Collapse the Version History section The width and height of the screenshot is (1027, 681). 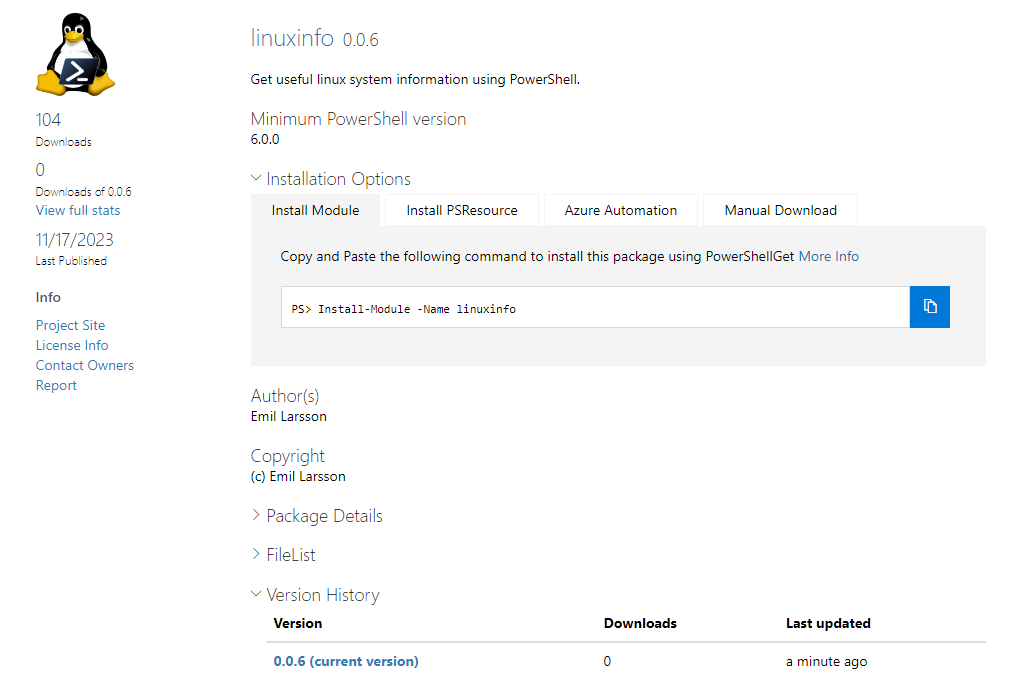click(315, 595)
